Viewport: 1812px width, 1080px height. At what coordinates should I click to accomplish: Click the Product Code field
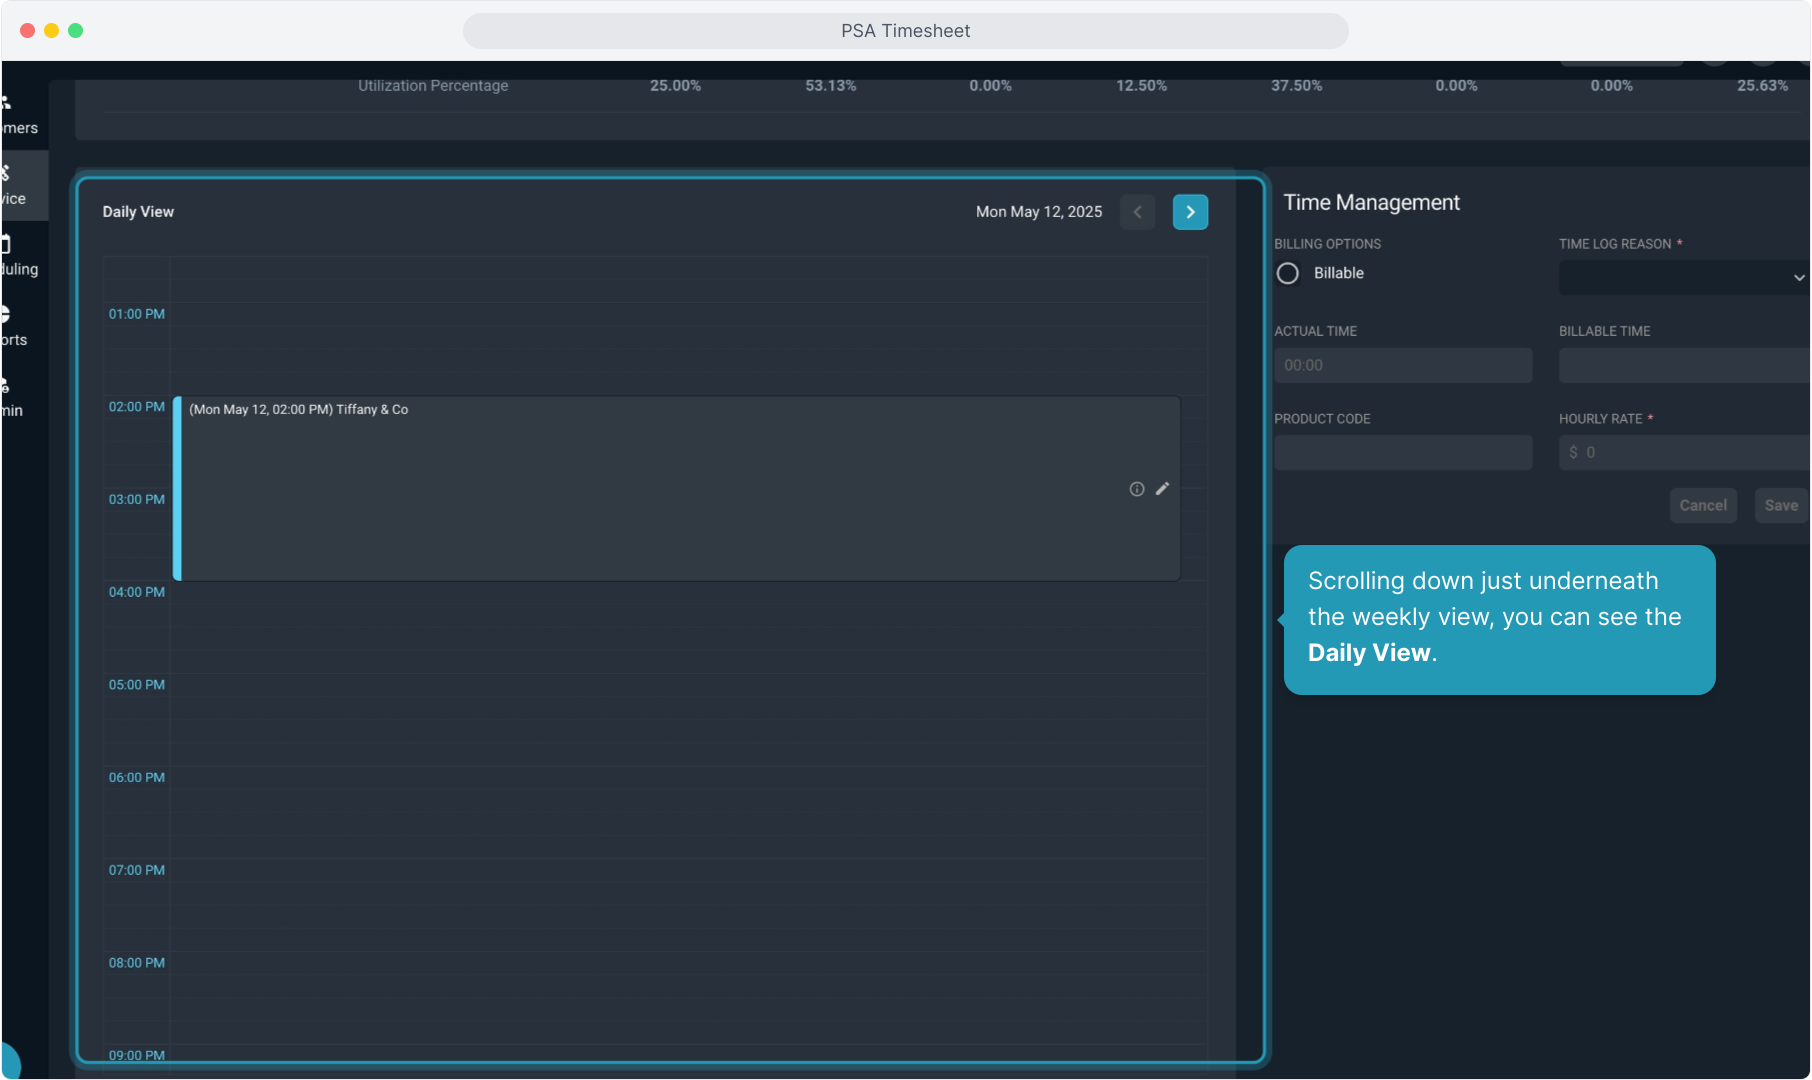tap(1402, 453)
